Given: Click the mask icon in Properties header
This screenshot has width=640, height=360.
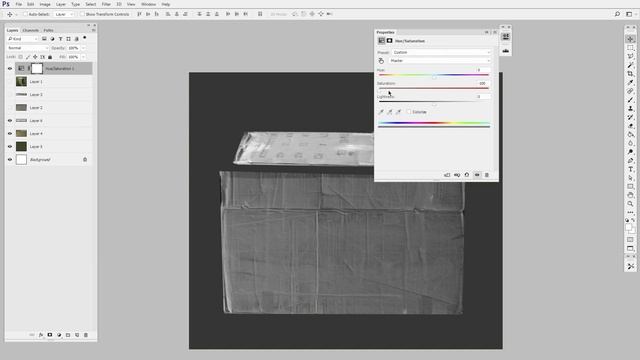Looking at the screenshot, I should point(389,41).
